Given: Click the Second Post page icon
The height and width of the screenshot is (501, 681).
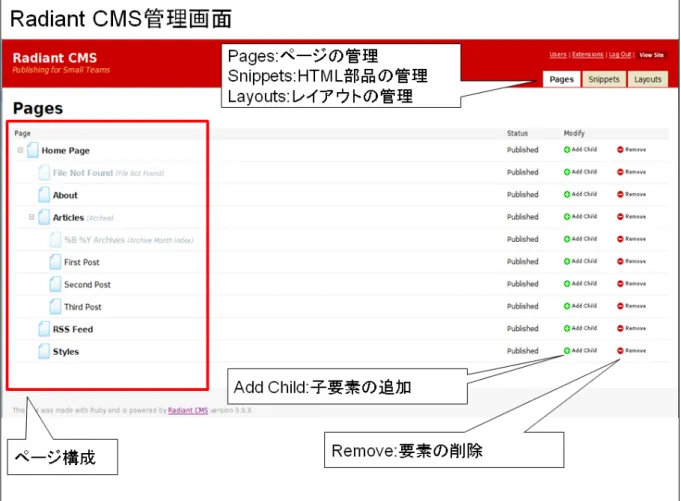Looking at the screenshot, I should (55, 284).
